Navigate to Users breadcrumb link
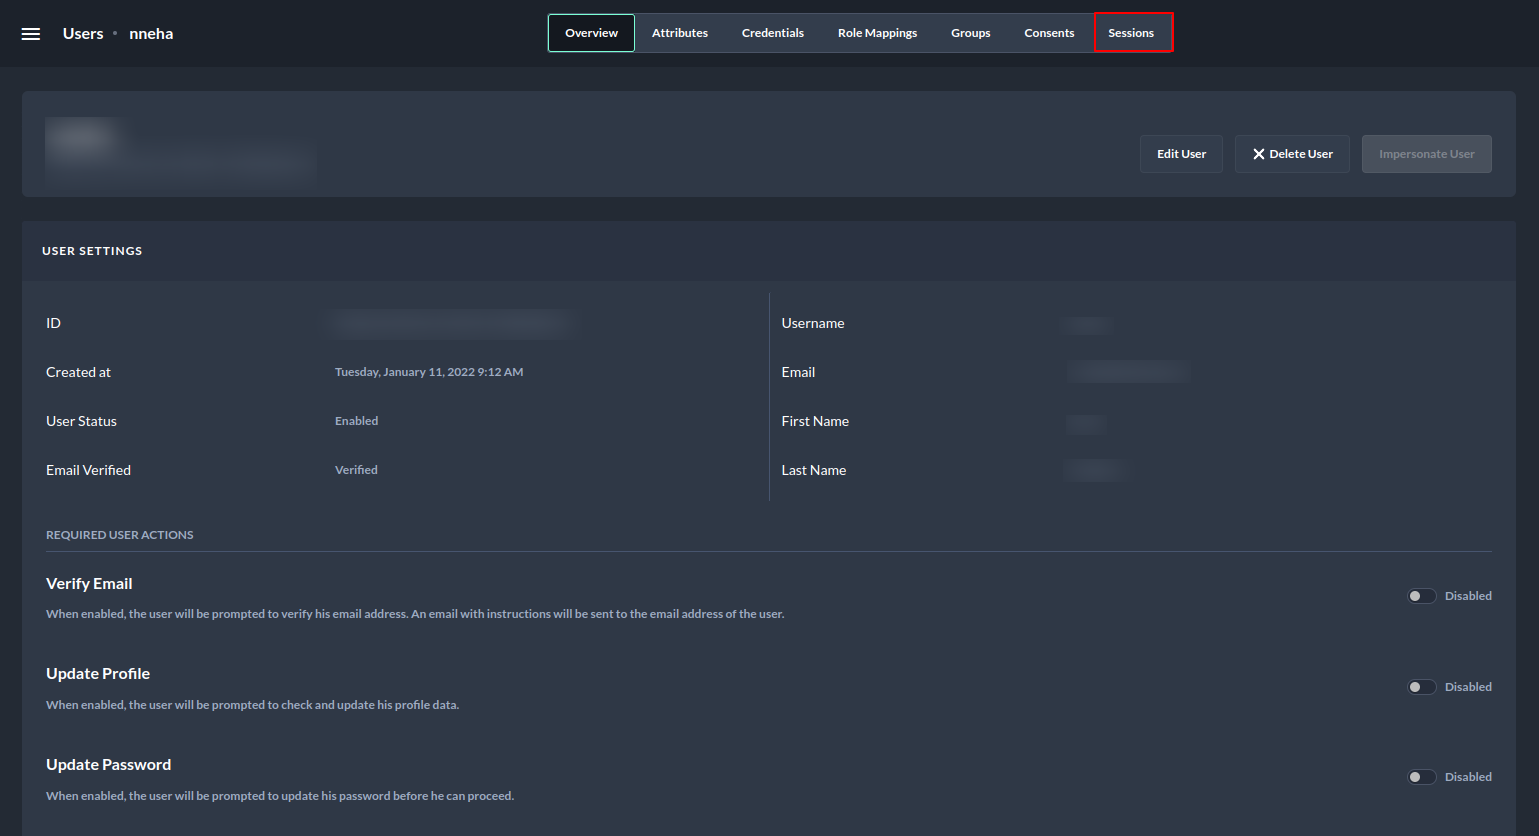1539x836 pixels. 83,34
